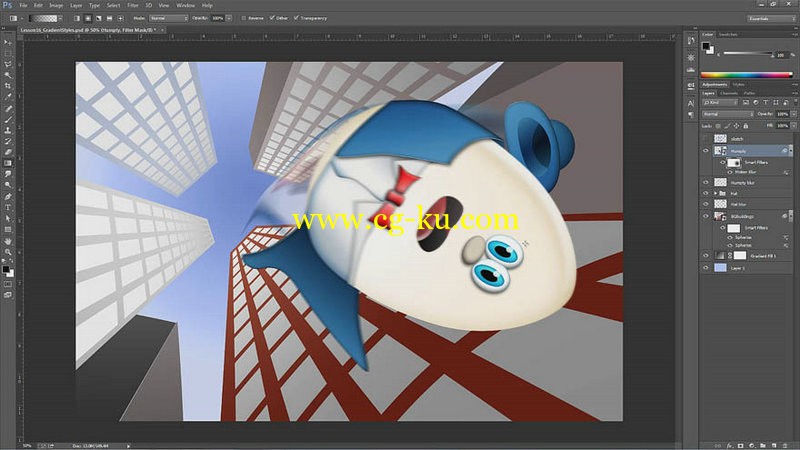Select the Rectangular Marquee tool

click(8, 54)
